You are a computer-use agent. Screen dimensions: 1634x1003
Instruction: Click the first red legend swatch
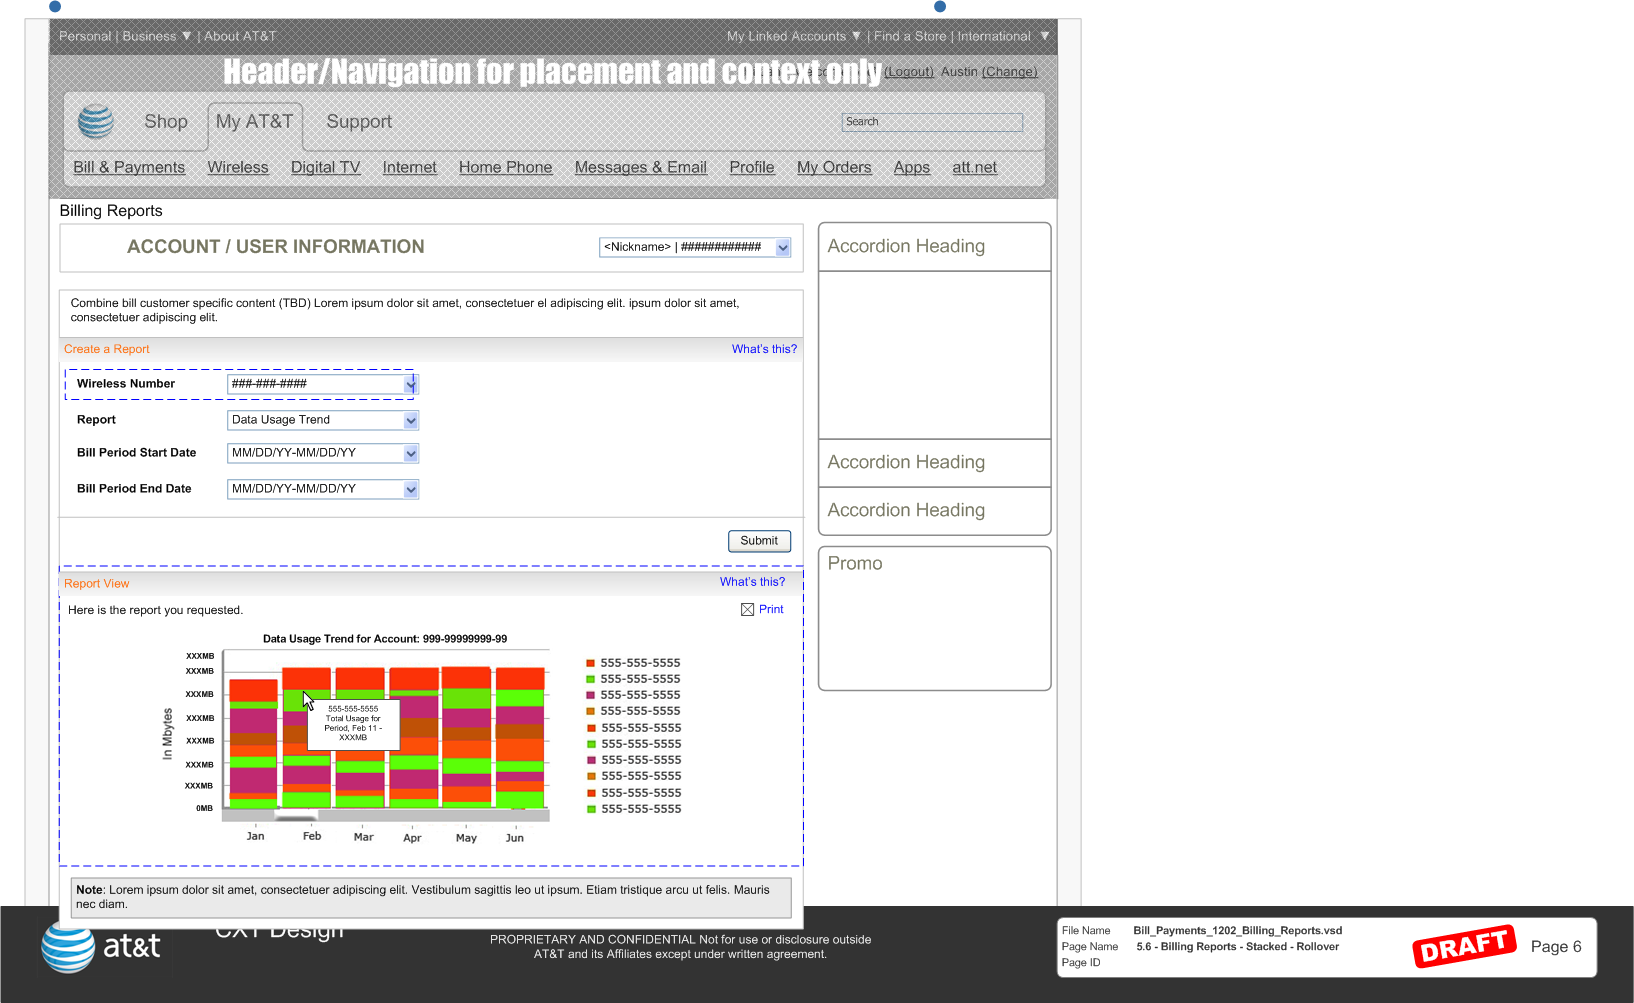point(591,663)
